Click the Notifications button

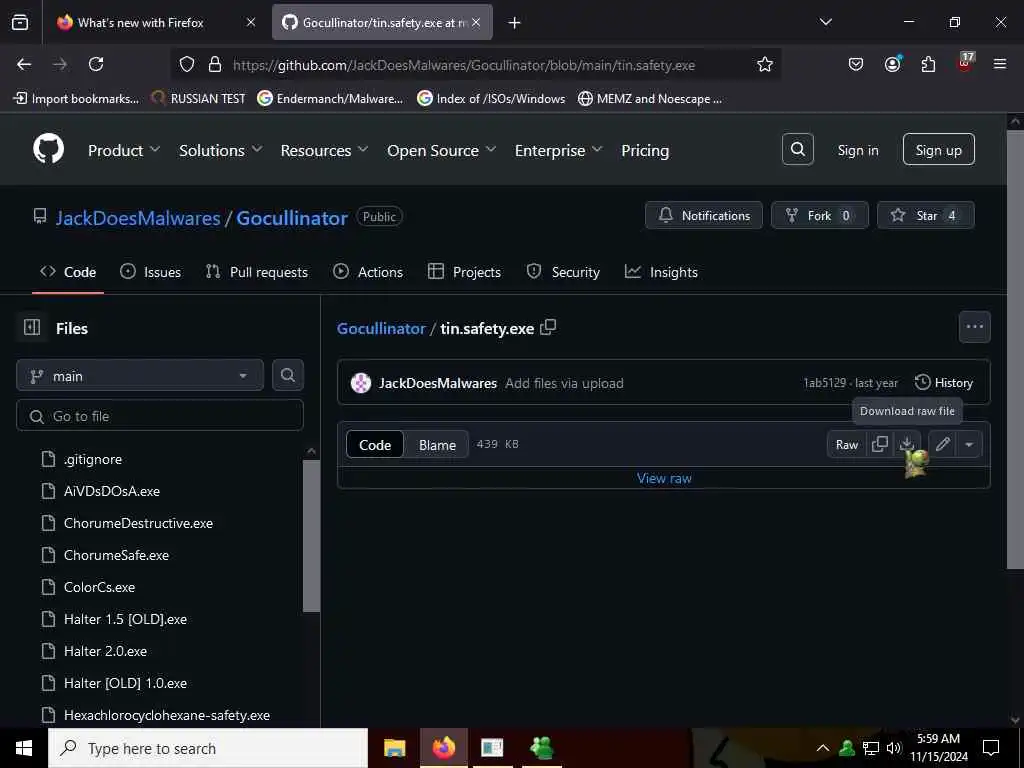tap(703, 215)
